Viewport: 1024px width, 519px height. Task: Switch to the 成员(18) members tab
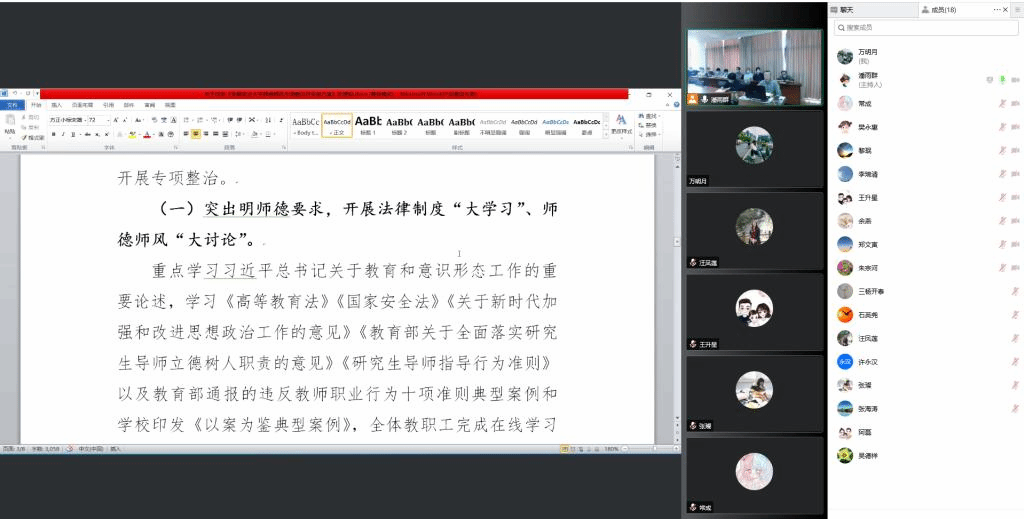pos(940,9)
